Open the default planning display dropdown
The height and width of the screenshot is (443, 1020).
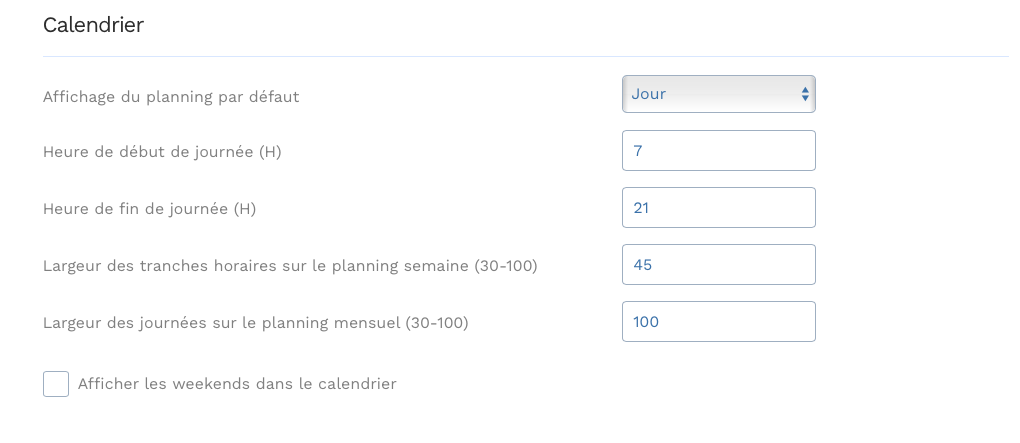[717, 94]
